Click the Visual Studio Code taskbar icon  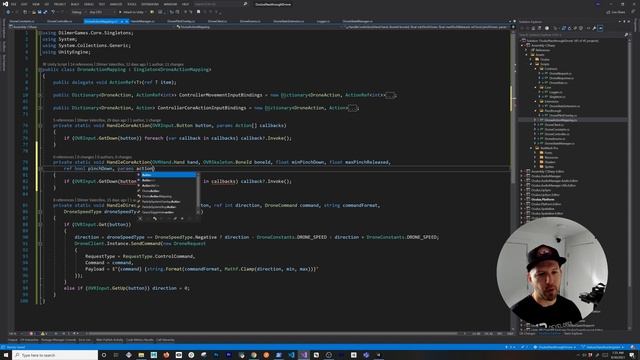(291, 355)
